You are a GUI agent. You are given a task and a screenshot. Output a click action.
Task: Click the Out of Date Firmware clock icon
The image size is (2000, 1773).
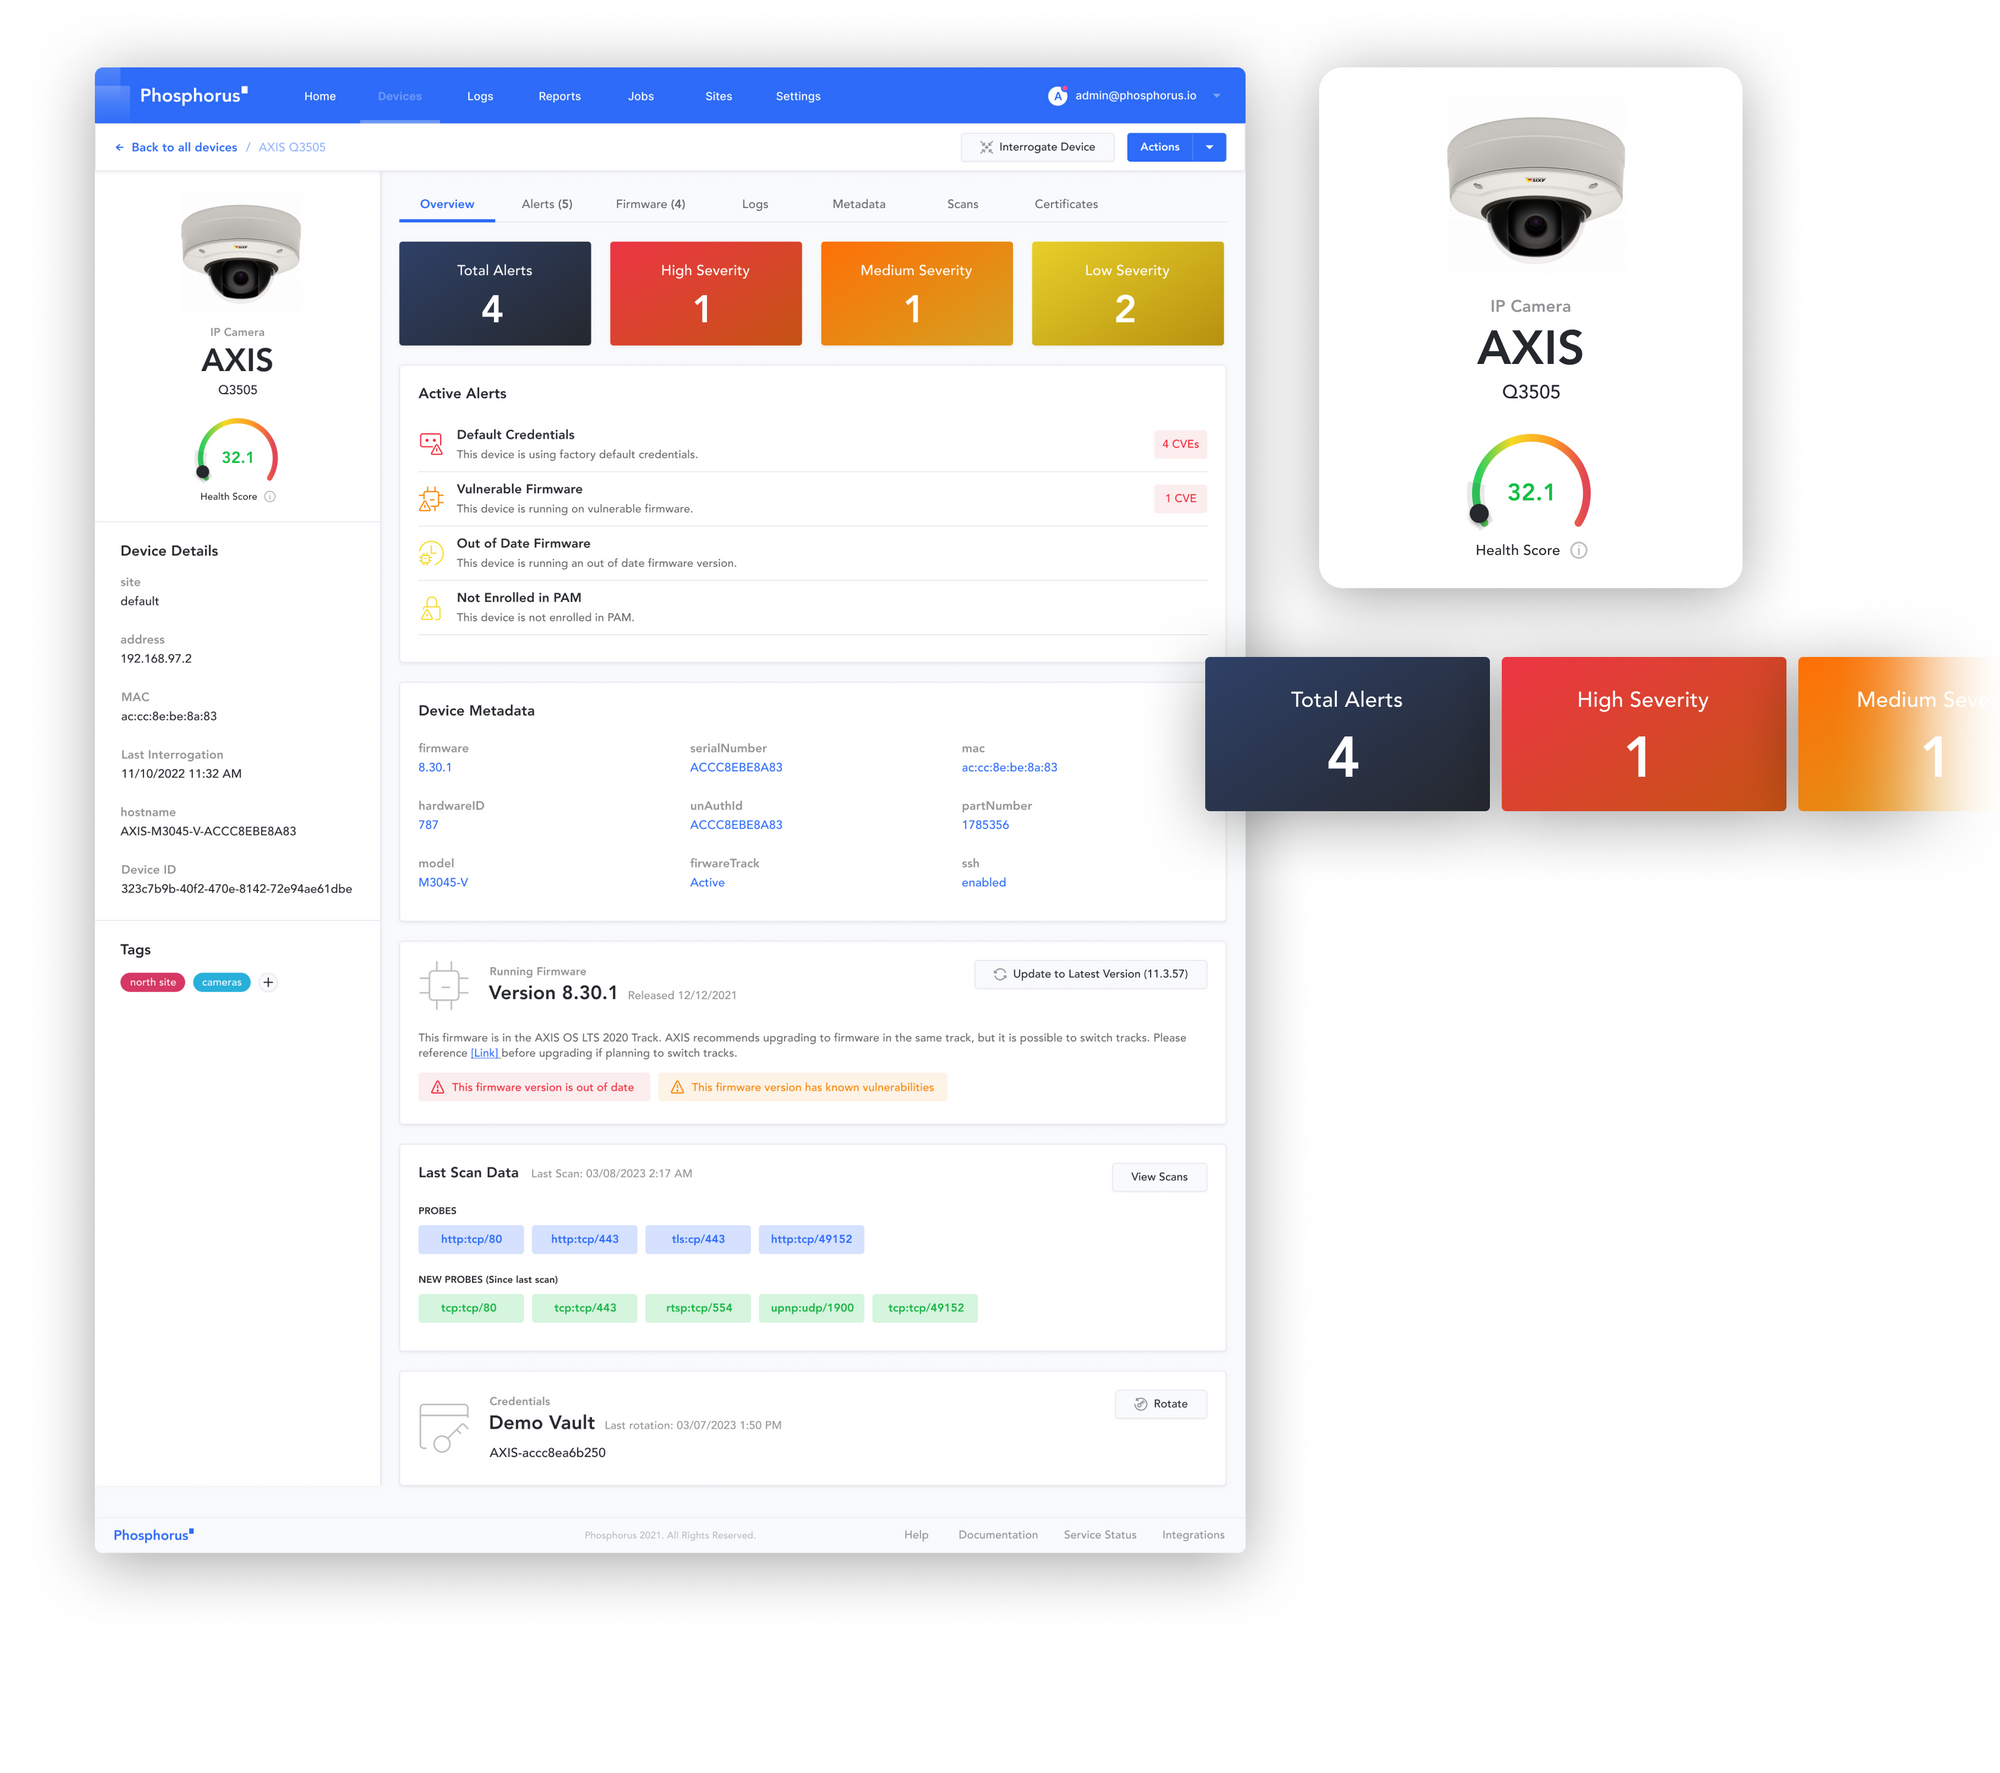coord(431,553)
